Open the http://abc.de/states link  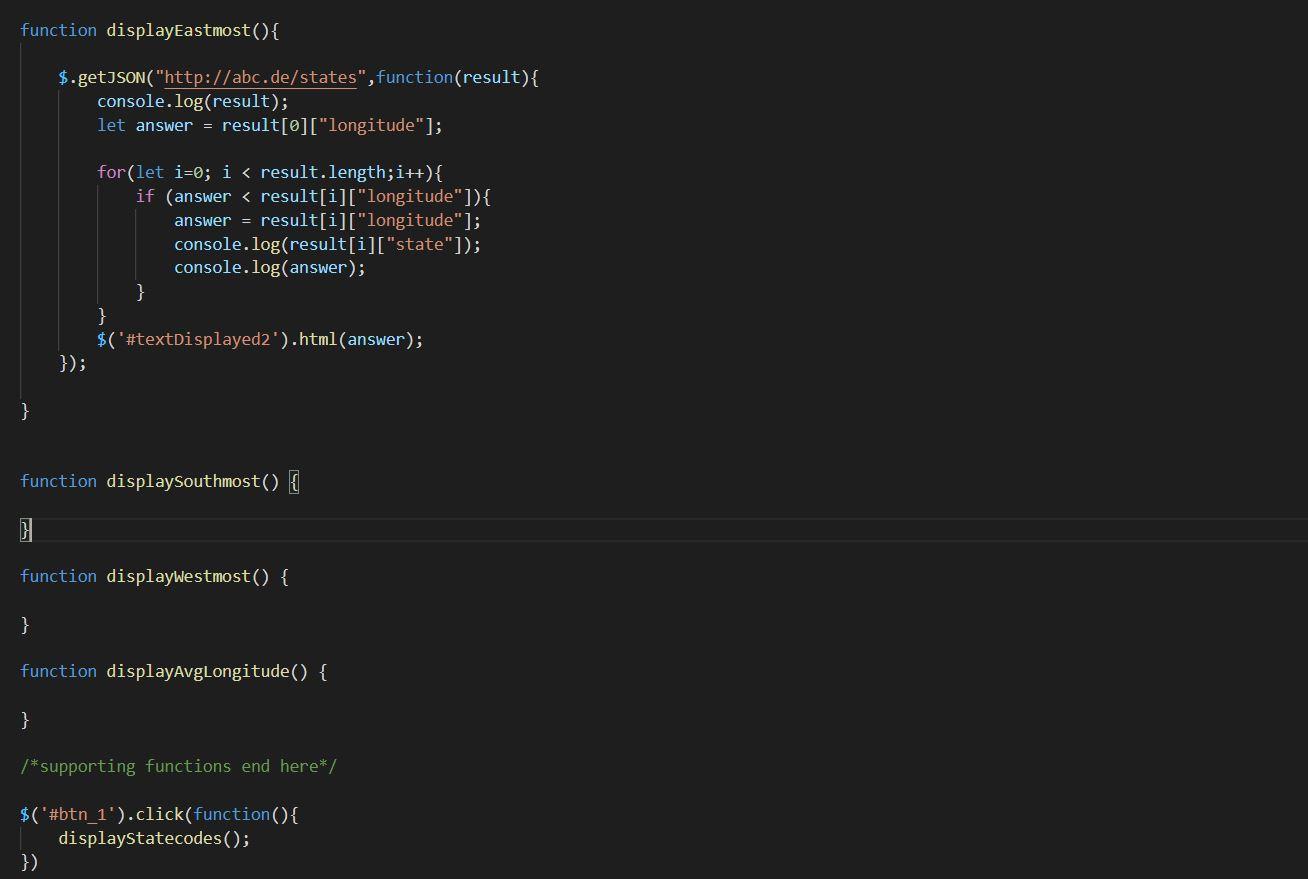tap(260, 77)
